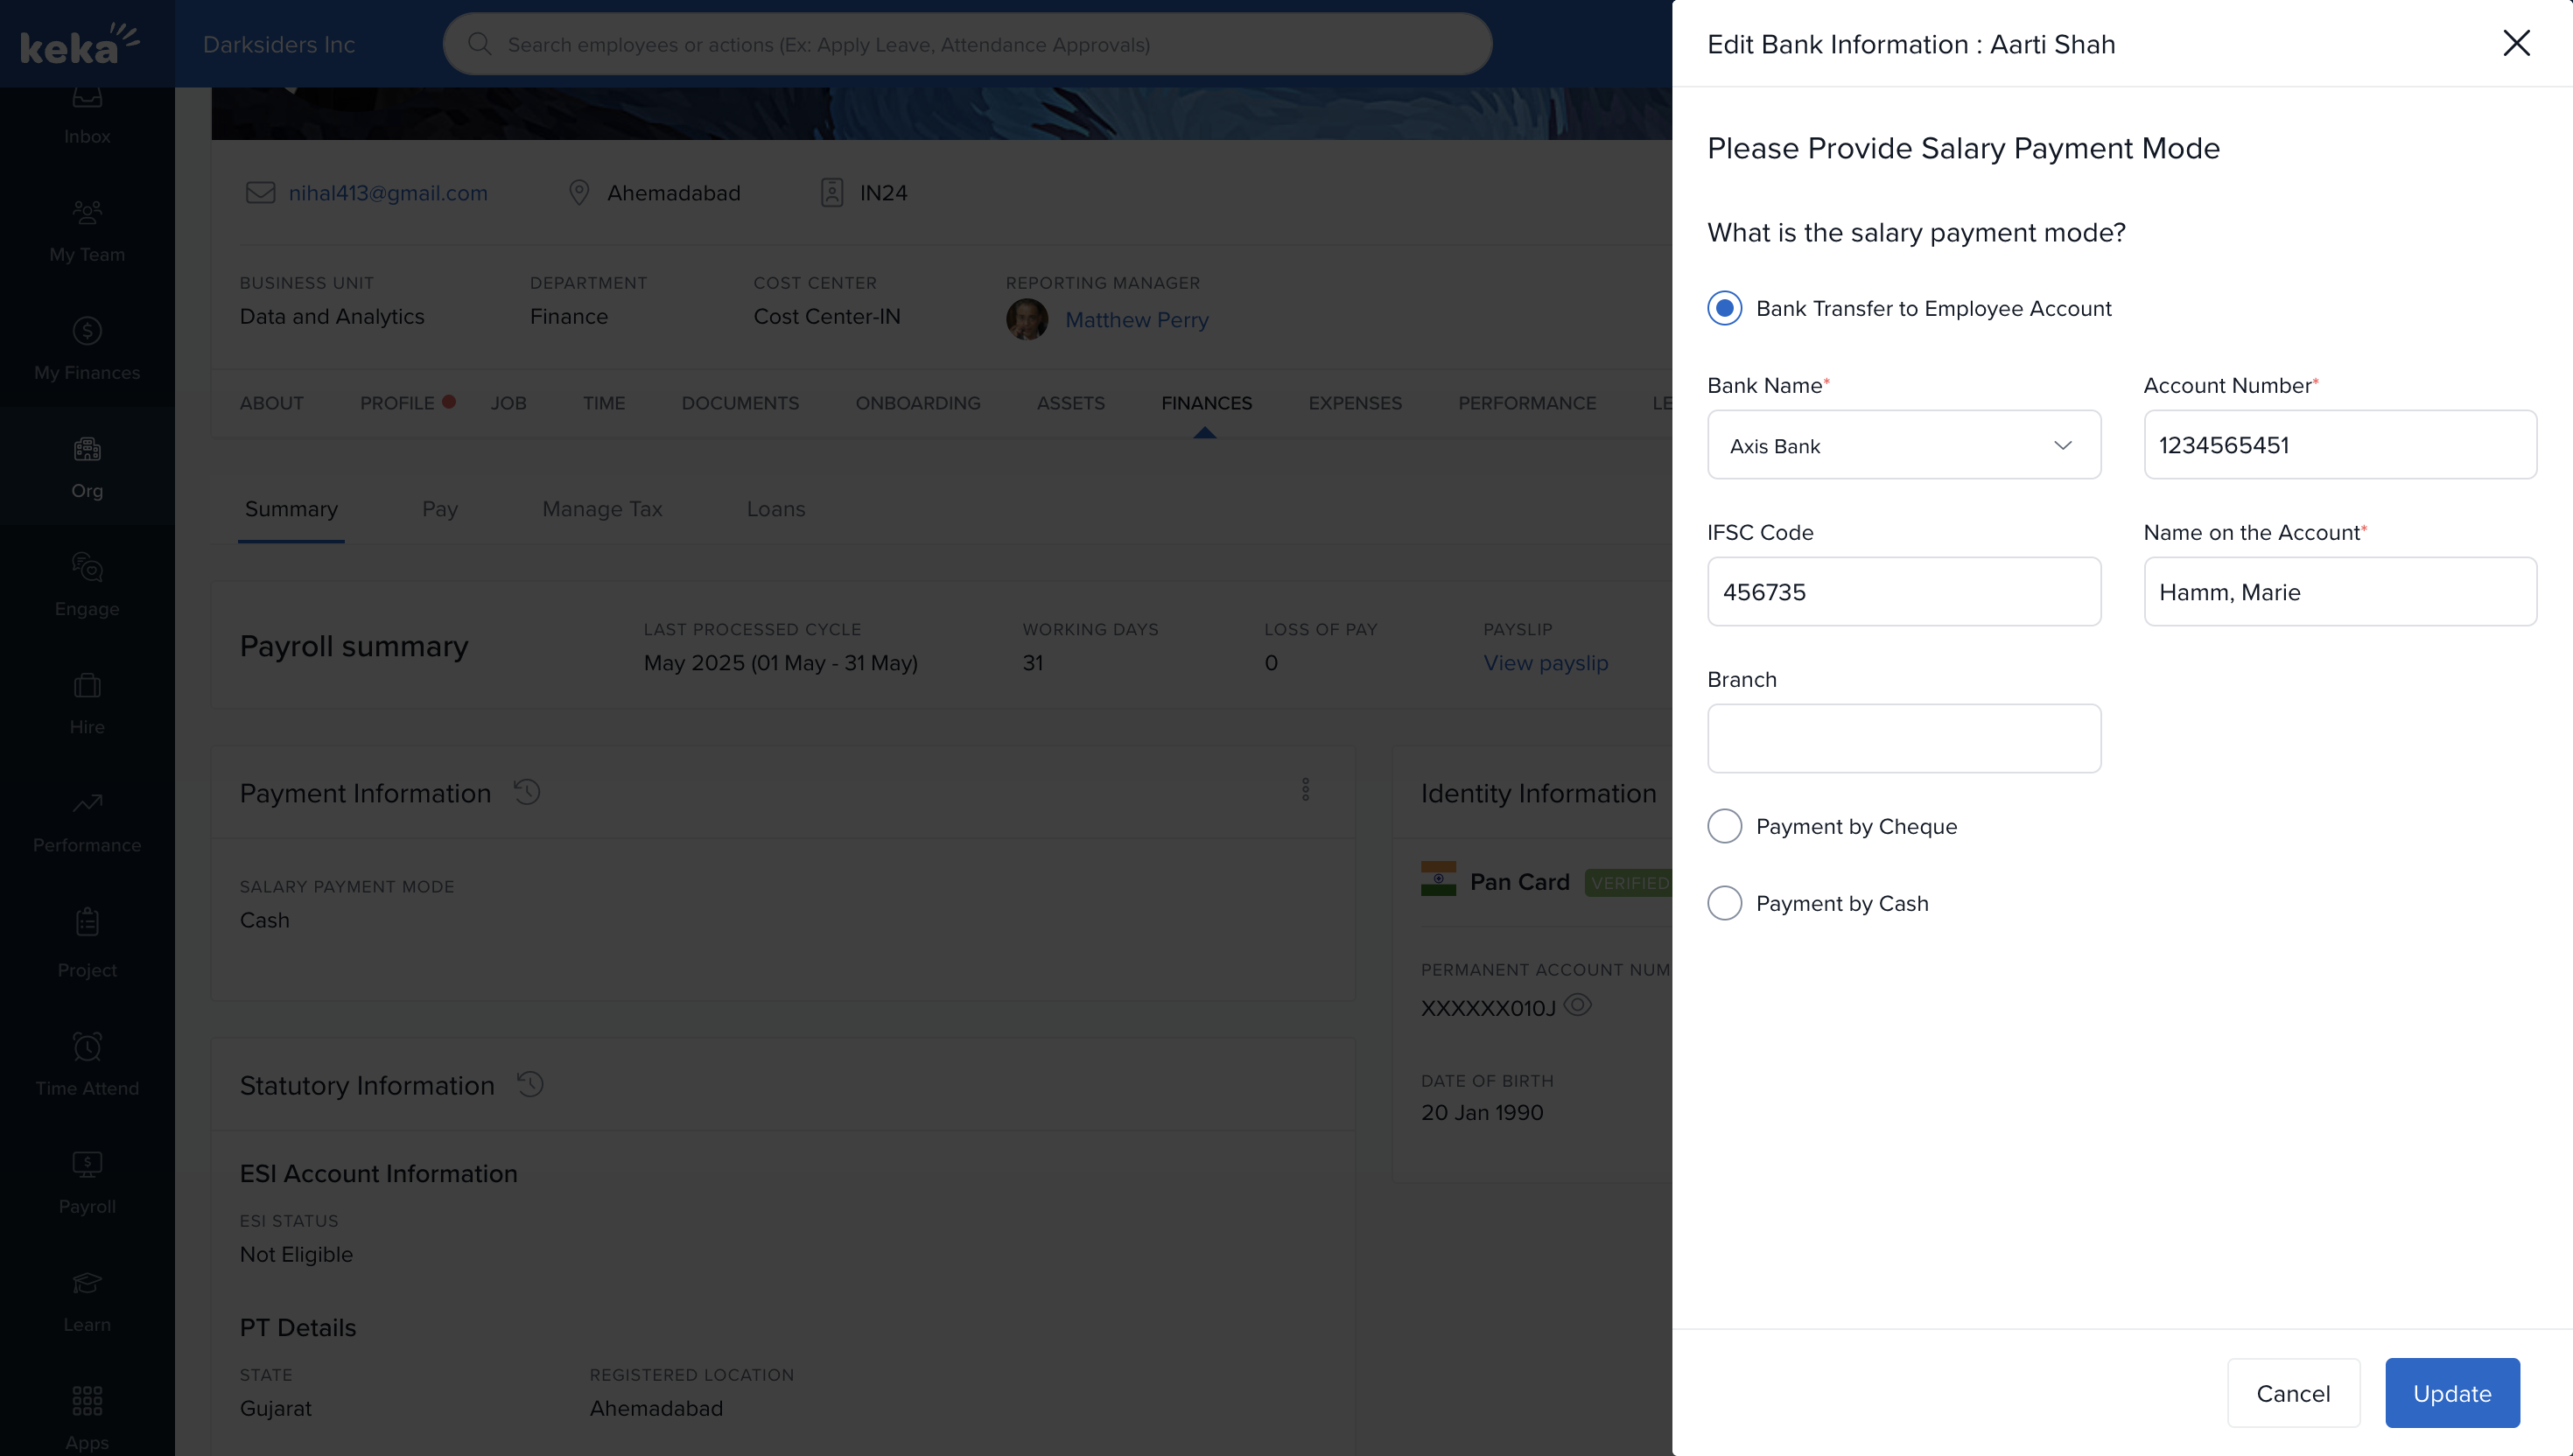Expand the Bank Name dropdown

click(1903, 445)
